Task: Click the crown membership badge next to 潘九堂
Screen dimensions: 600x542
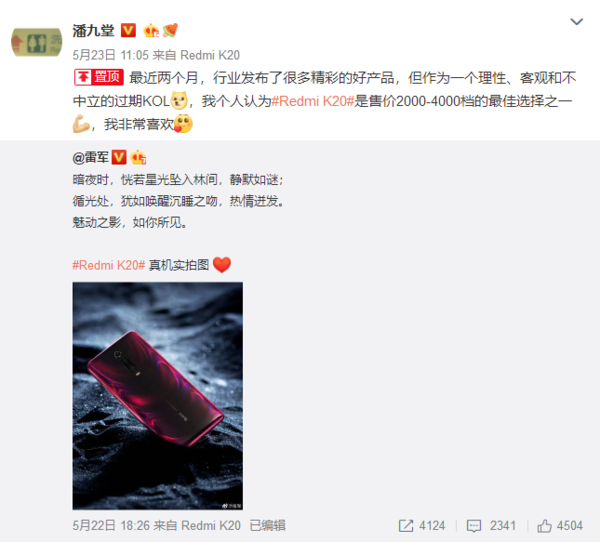Action: pyautogui.click(x=151, y=30)
